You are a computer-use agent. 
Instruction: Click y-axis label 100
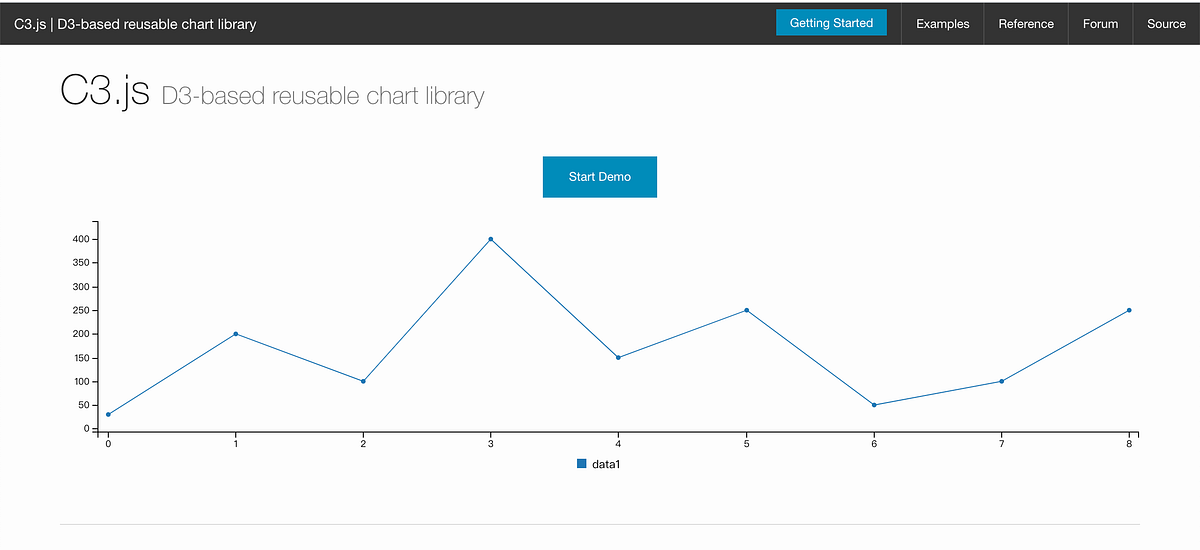click(81, 382)
